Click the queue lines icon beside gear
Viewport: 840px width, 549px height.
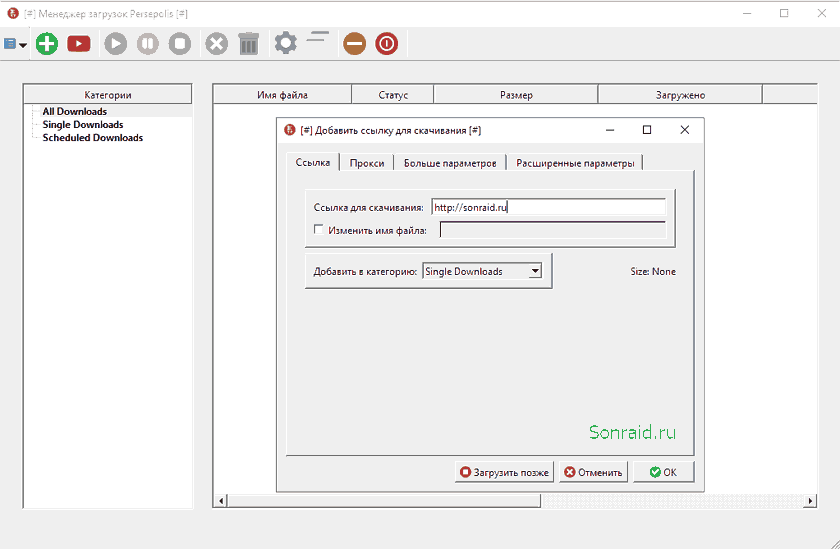tap(318, 37)
